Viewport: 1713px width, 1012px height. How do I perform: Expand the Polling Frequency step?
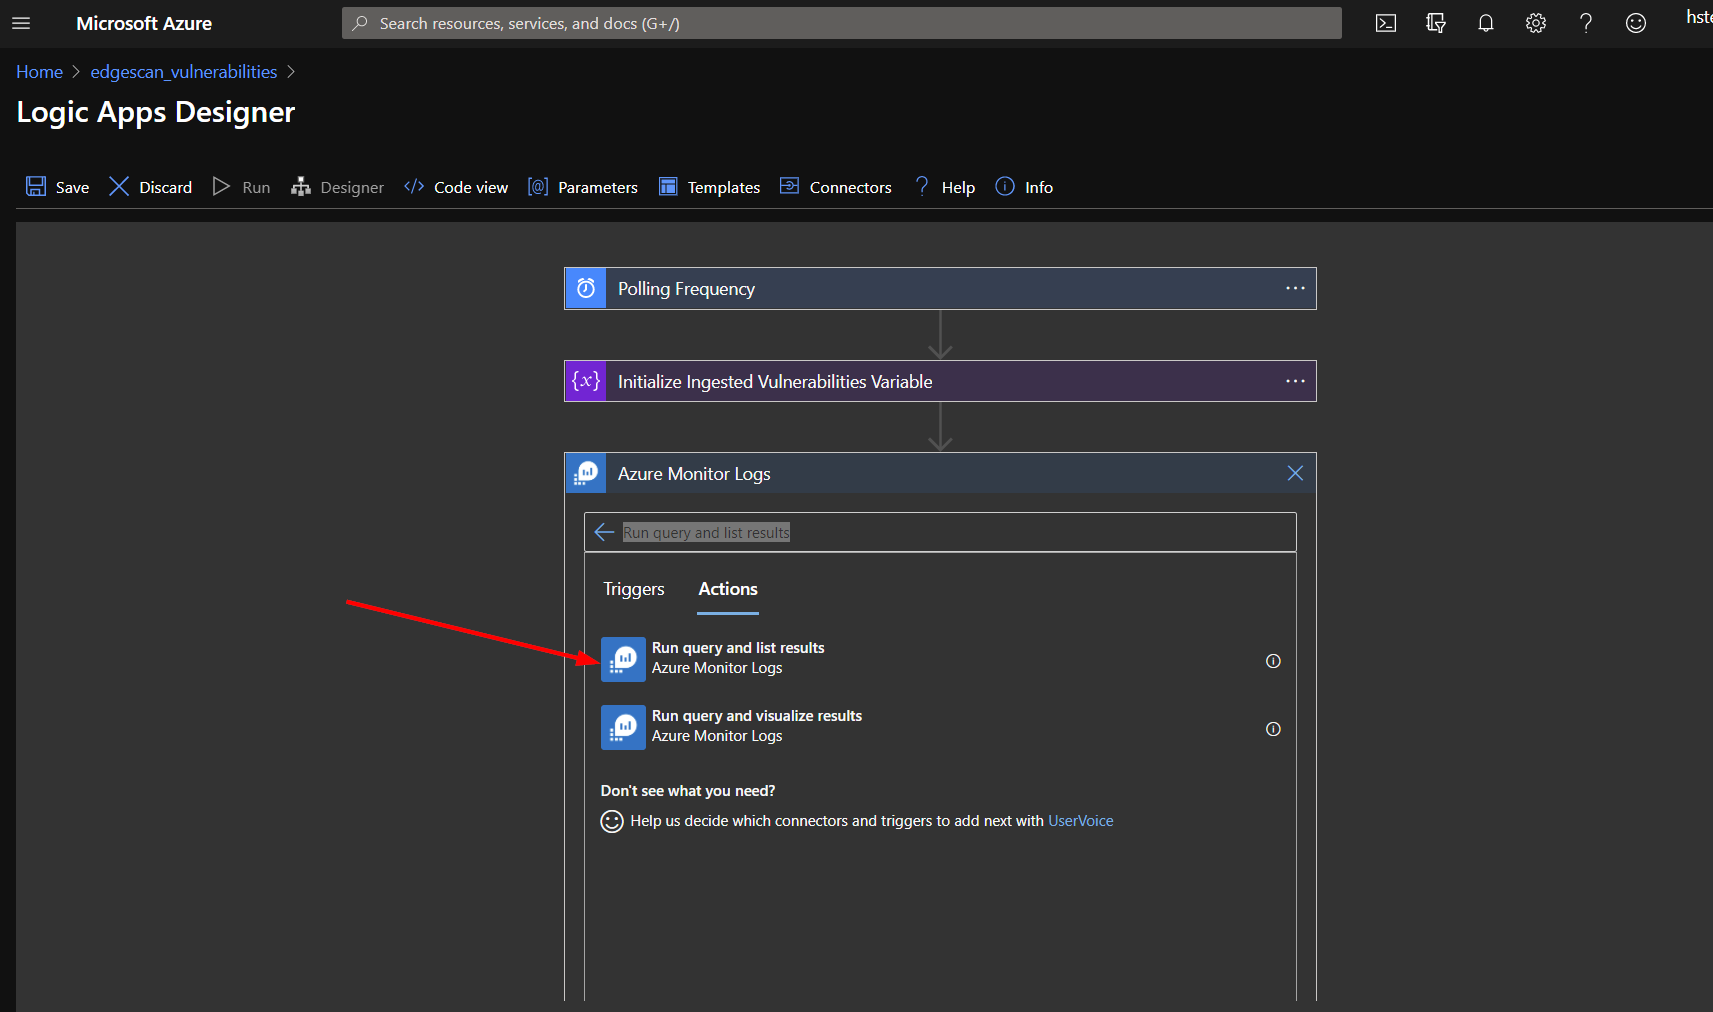tap(940, 288)
